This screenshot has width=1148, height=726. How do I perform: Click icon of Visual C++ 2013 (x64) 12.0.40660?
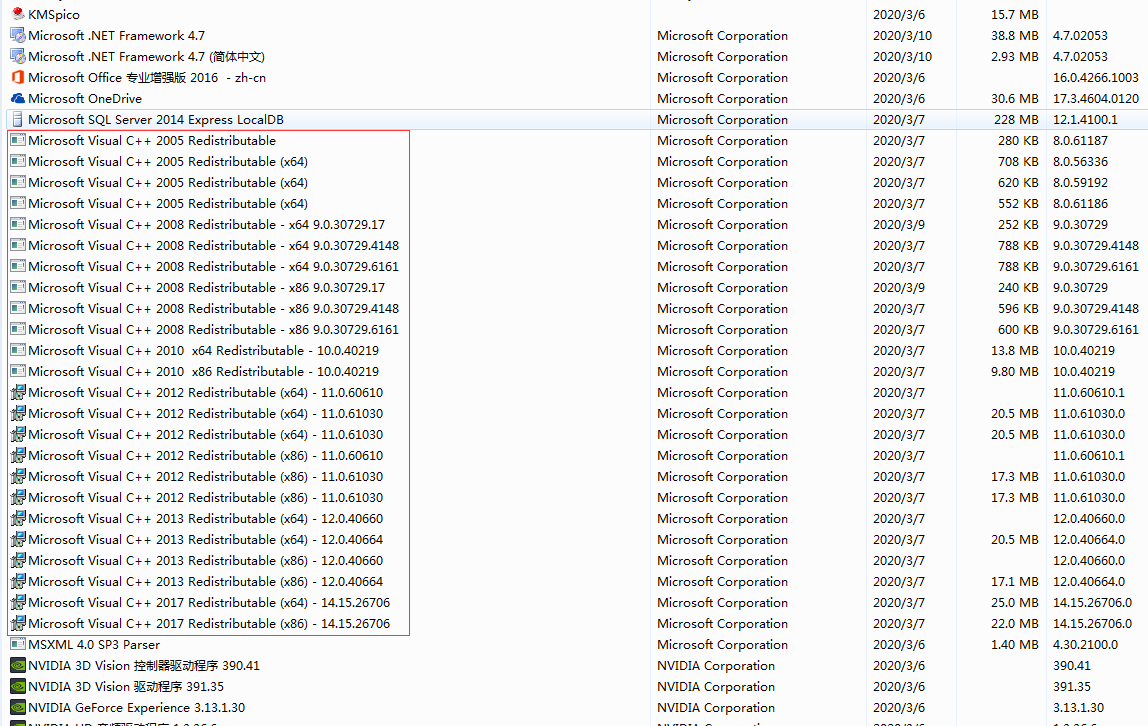[18, 518]
